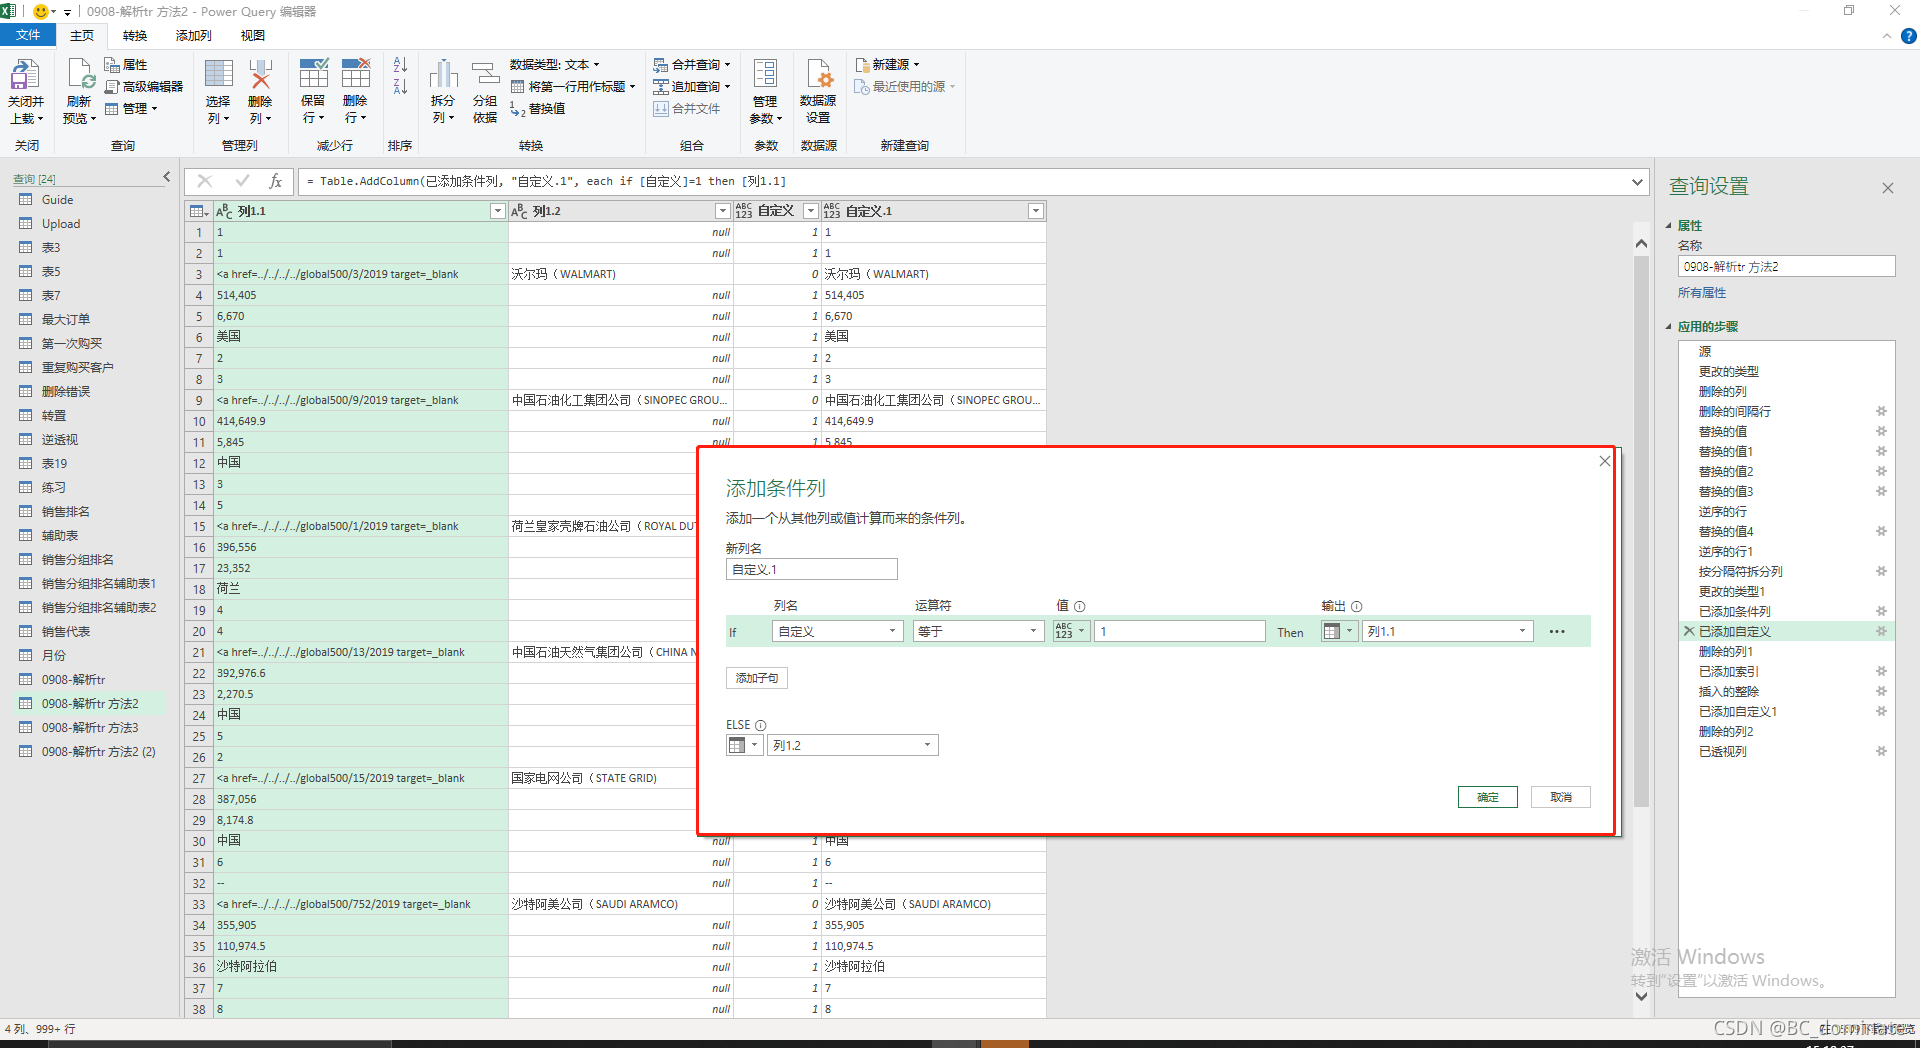
Task: Click the Split Column (拆分列) icon
Action: 443,76
